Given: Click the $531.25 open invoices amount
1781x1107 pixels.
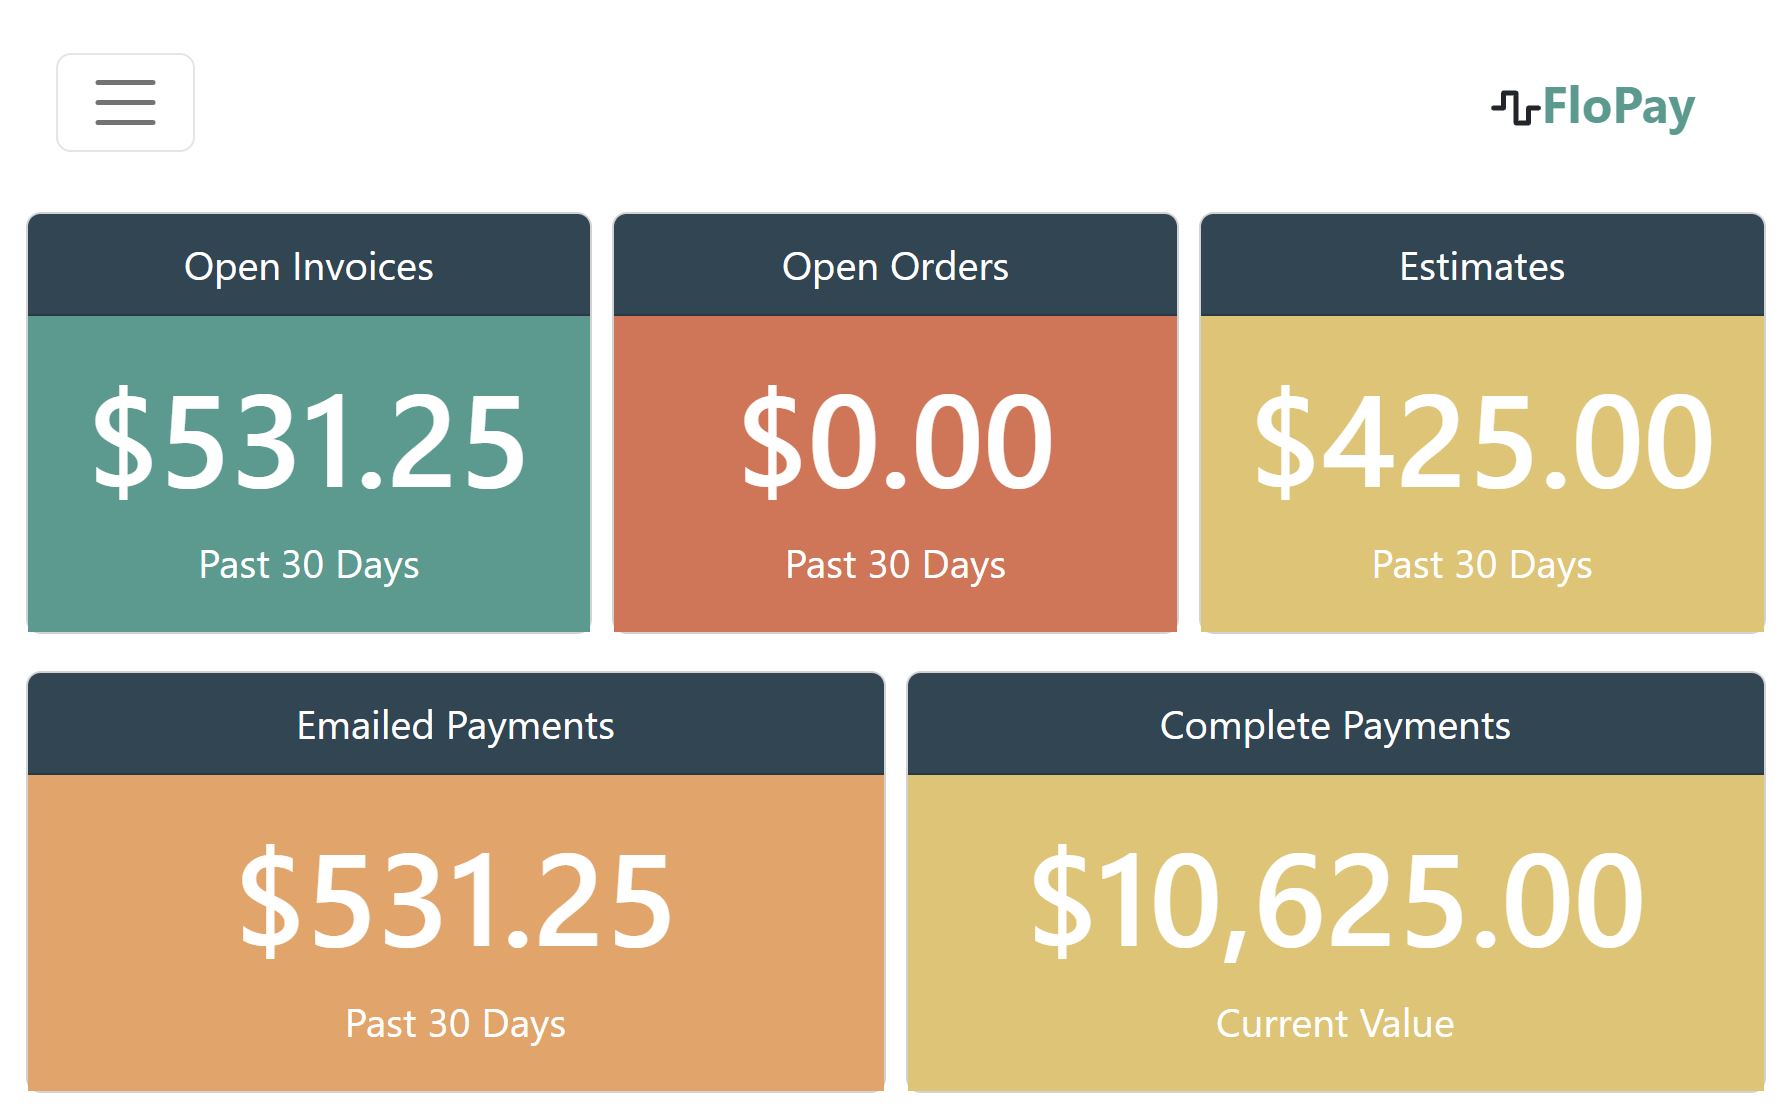Looking at the screenshot, I should [x=309, y=441].
